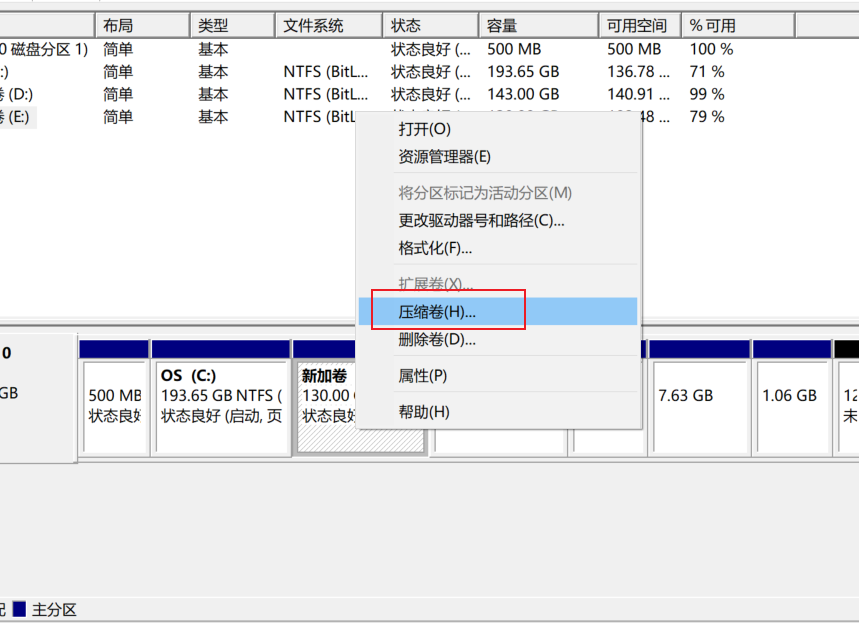Sort by the 容量 column header
Image resolution: width=859 pixels, height=623 pixels.
(x=539, y=25)
